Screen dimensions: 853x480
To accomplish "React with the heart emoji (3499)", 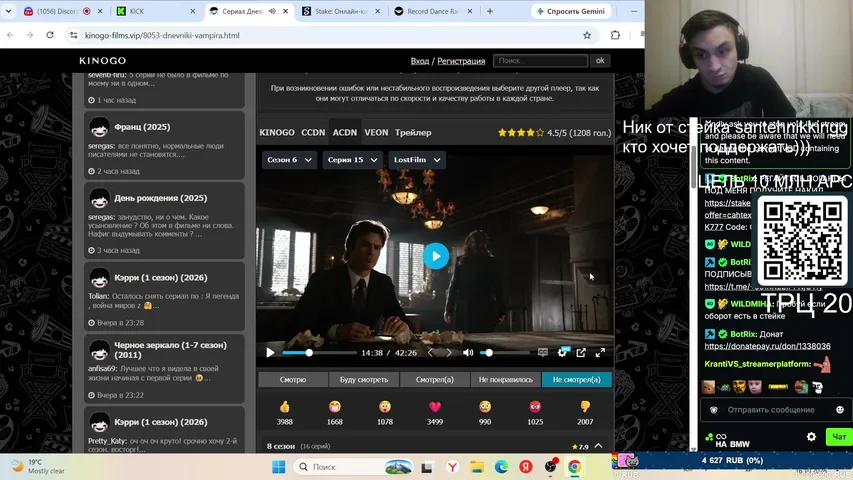I will point(435,407).
